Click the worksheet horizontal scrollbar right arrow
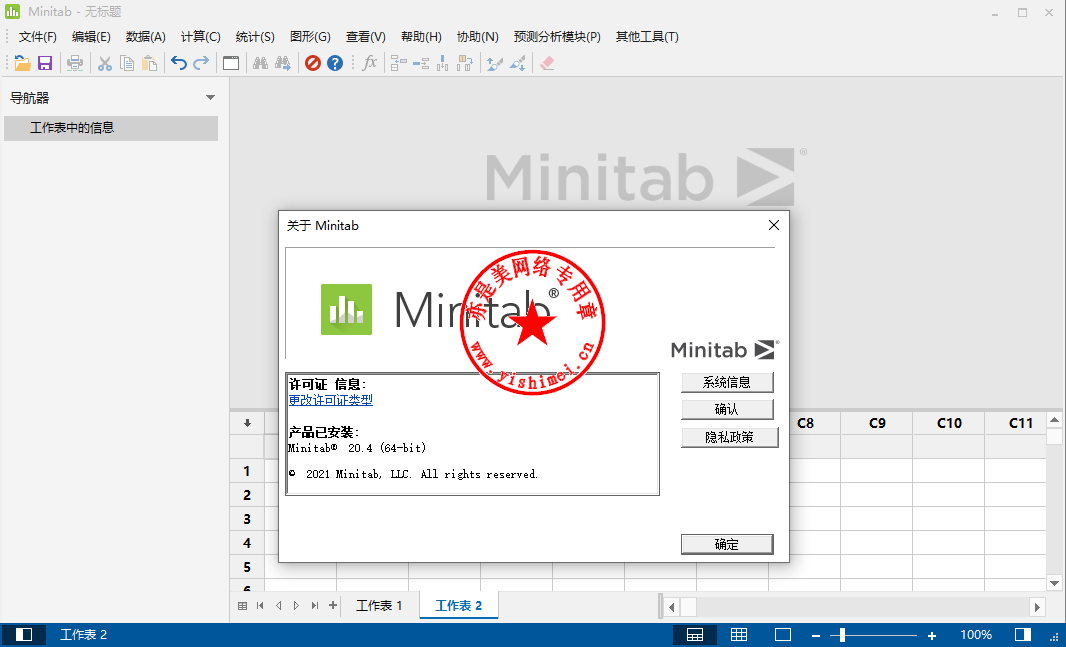 coord(1037,607)
